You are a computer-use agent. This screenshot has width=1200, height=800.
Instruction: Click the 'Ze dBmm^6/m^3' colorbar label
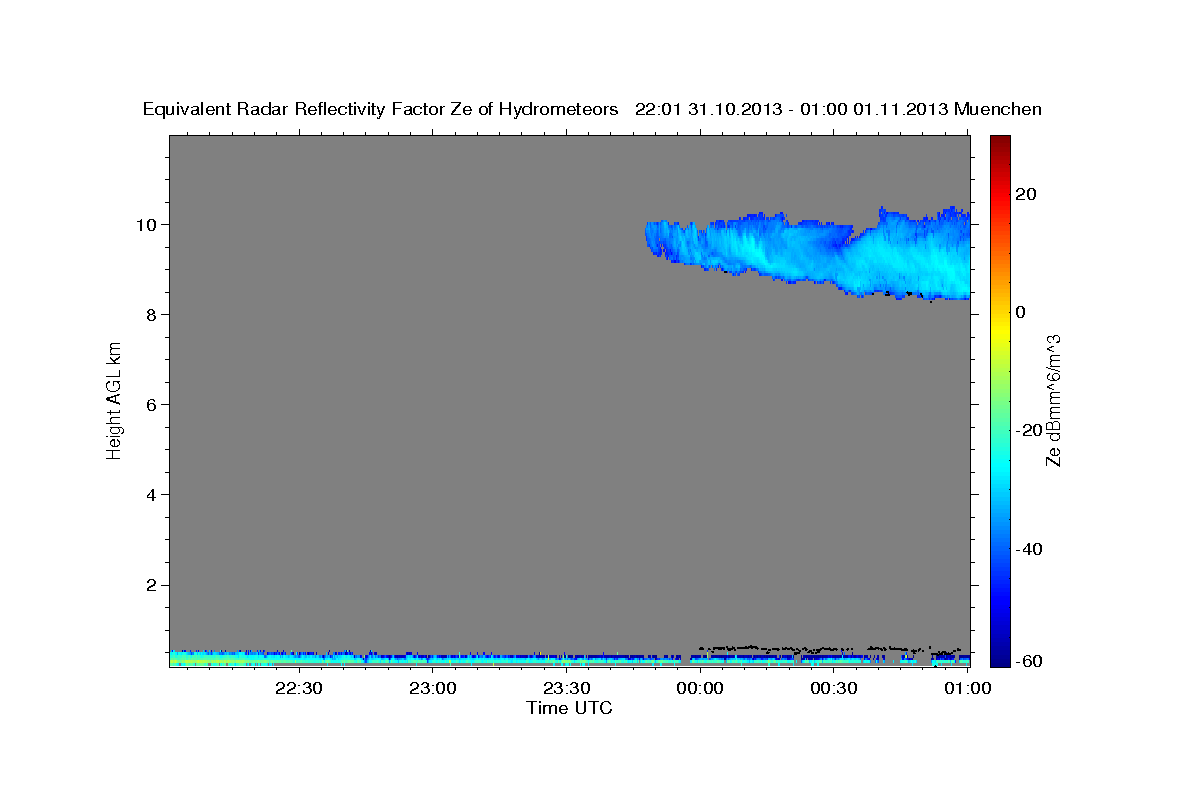pos(1053,400)
